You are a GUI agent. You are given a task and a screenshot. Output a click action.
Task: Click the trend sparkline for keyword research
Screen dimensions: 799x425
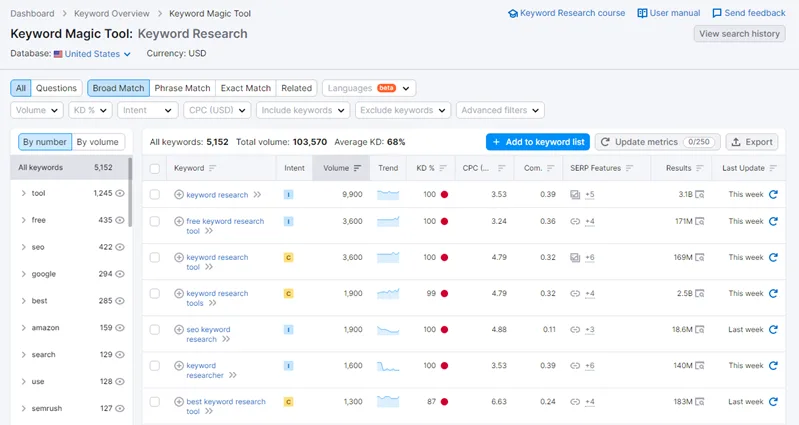coord(388,194)
